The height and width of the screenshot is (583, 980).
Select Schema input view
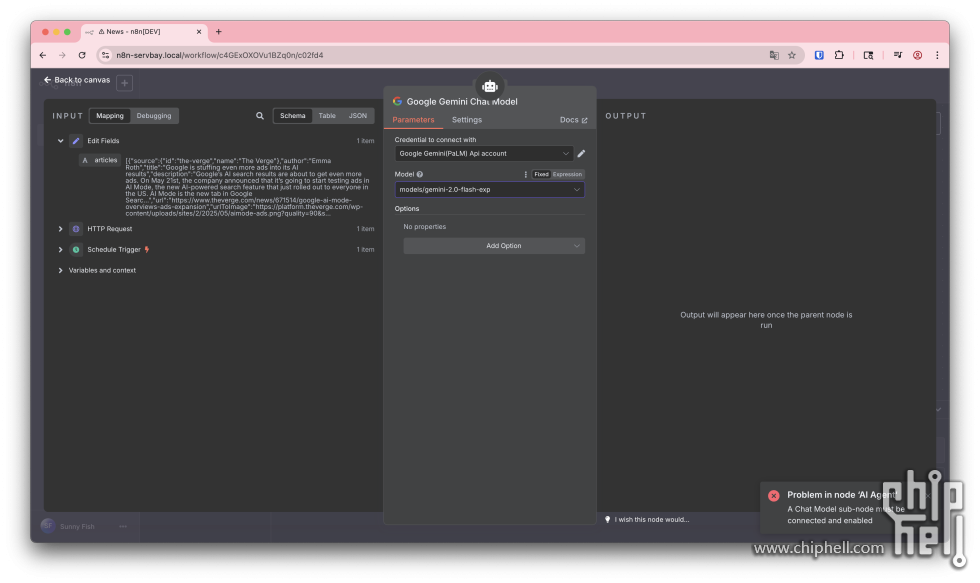pyautogui.click(x=292, y=116)
